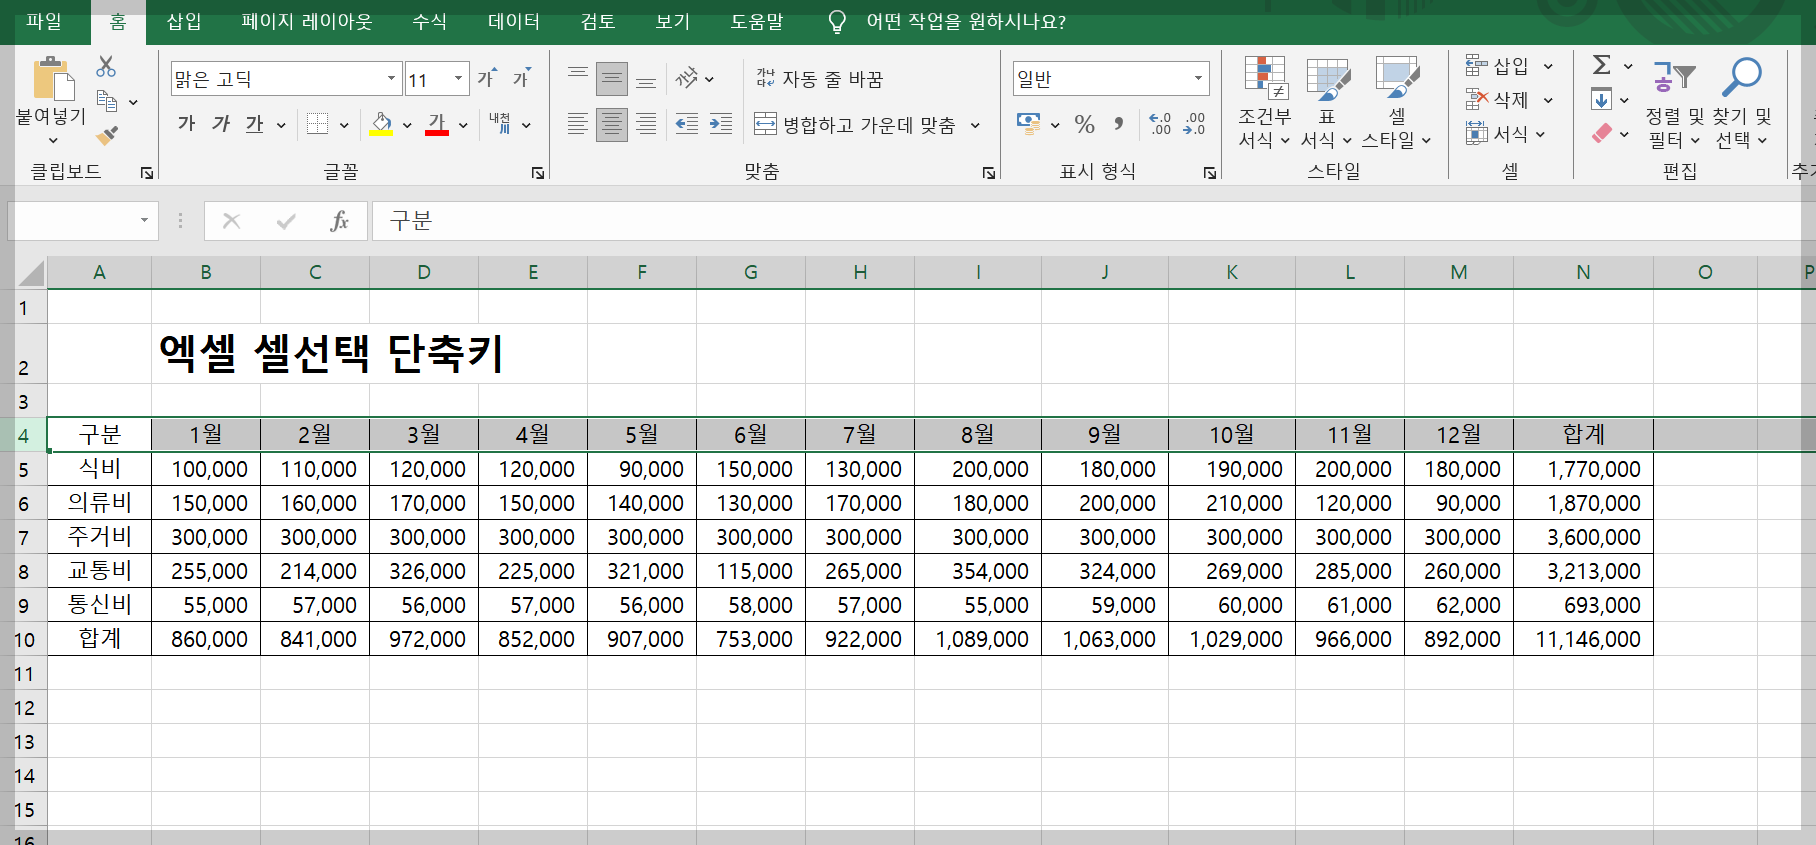The width and height of the screenshot is (1816, 845).
Task: Click 병합하고 가운데 맞춤 merge button
Action: click(855, 124)
